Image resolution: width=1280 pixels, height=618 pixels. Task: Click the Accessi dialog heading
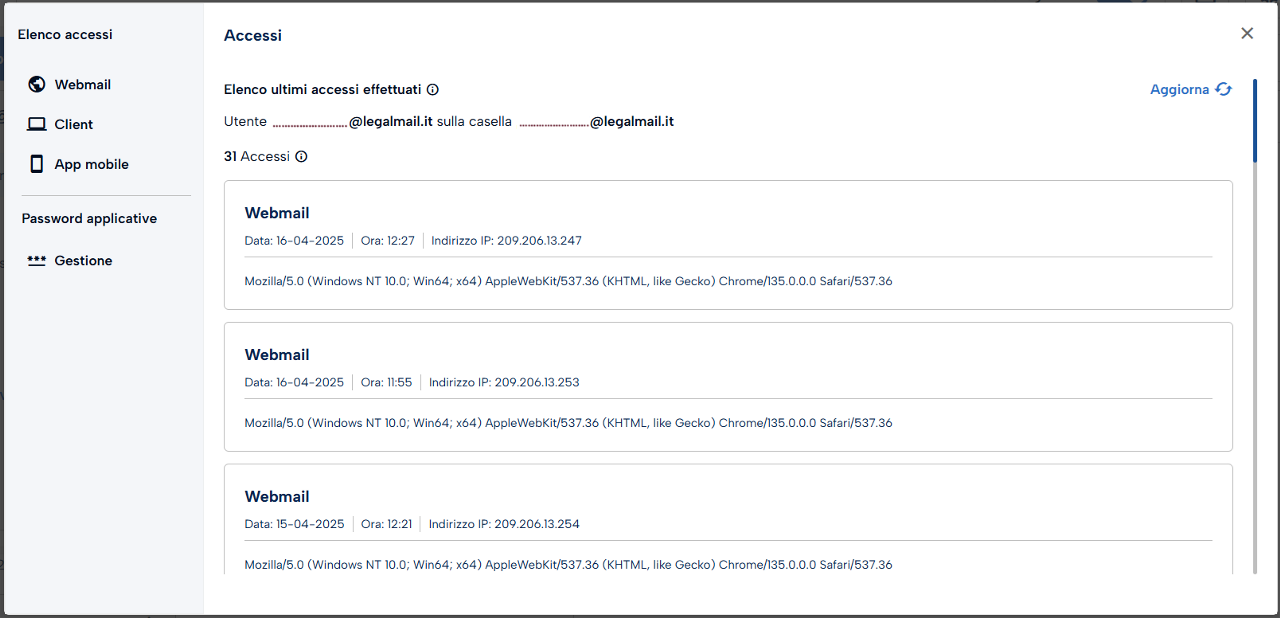click(x=253, y=35)
